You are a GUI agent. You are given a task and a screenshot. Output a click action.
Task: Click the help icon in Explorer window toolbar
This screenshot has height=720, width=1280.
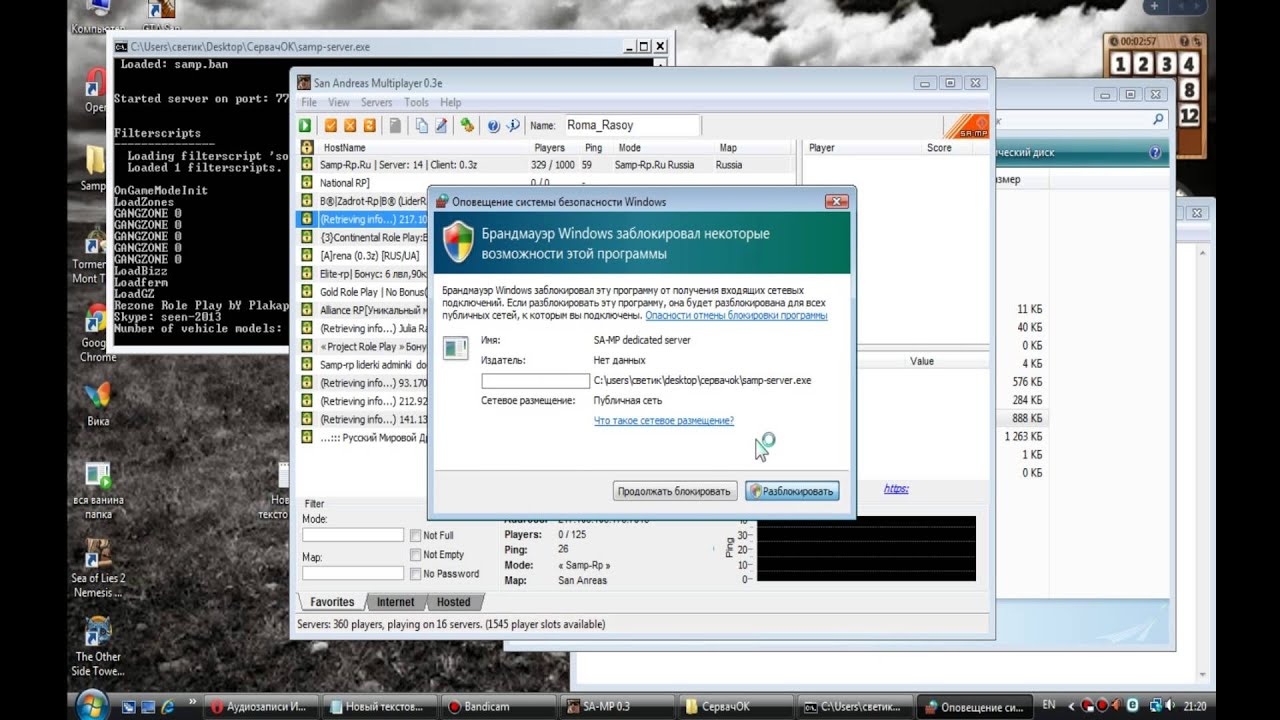[1155, 153]
